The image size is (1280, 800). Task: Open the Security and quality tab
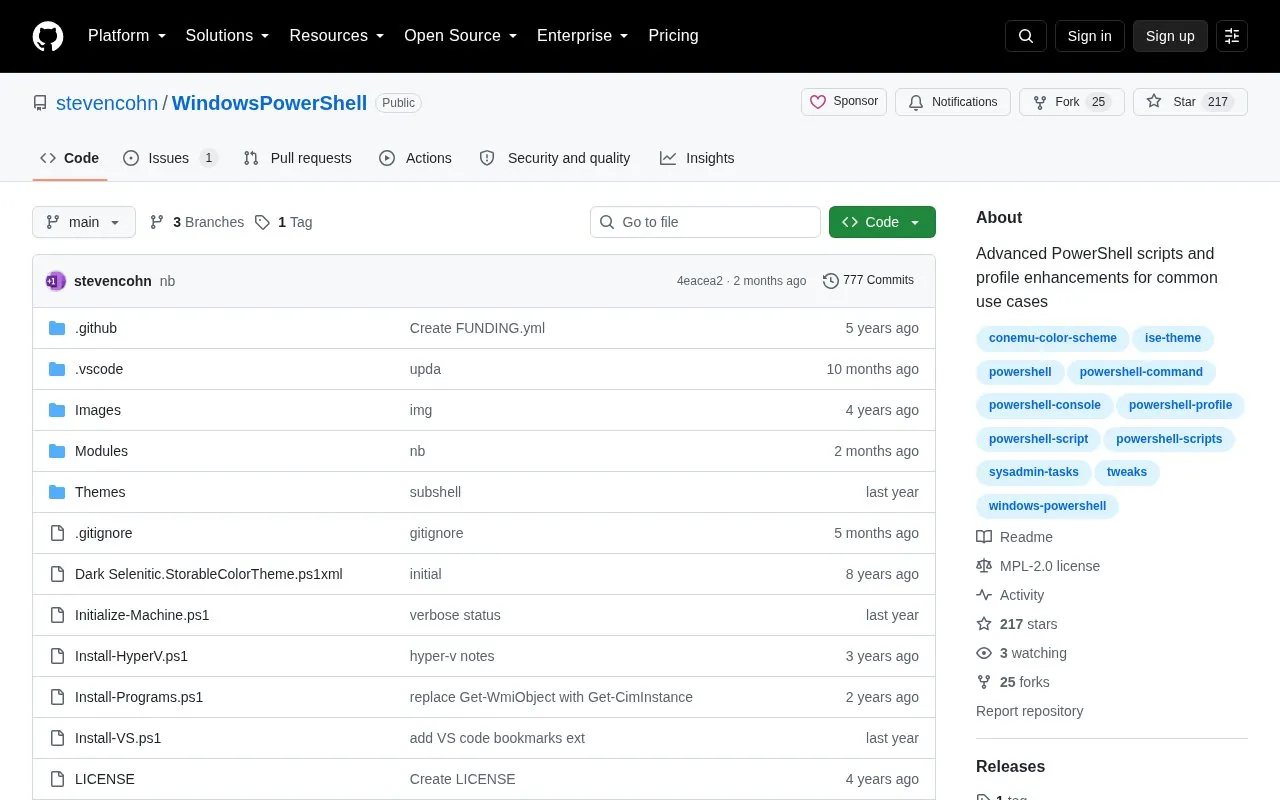[555, 158]
